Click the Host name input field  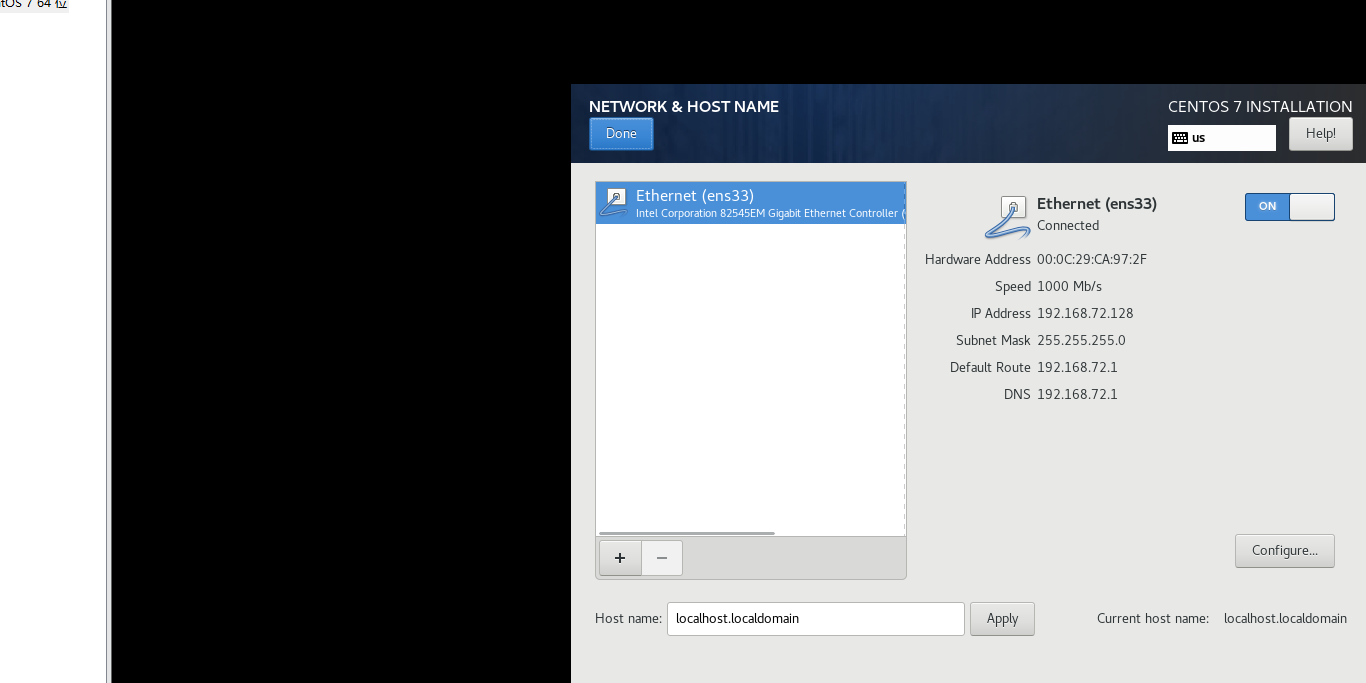(815, 618)
